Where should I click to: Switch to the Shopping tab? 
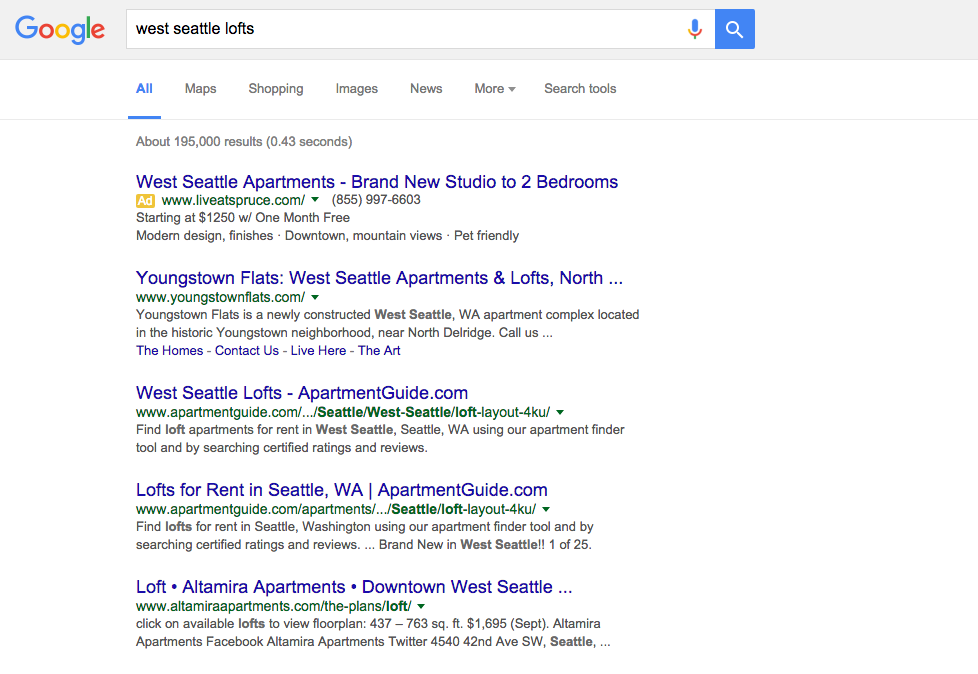(x=276, y=89)
